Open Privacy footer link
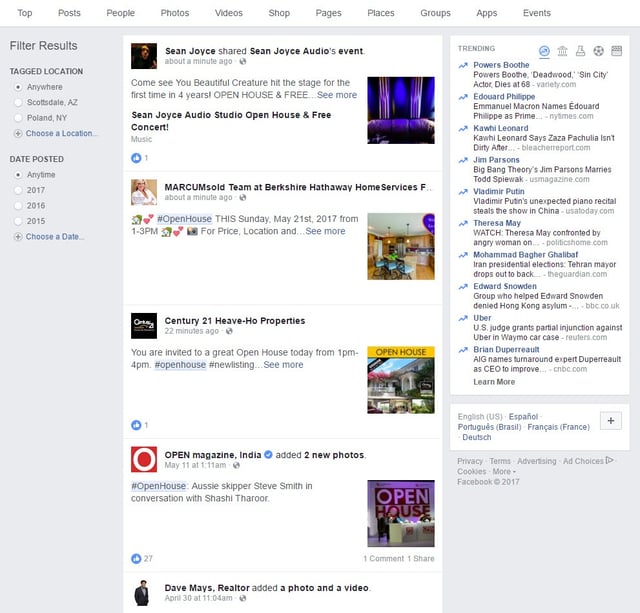Image resolution: width=640 pixels, height=613 pixels. [x=470, y=461]
